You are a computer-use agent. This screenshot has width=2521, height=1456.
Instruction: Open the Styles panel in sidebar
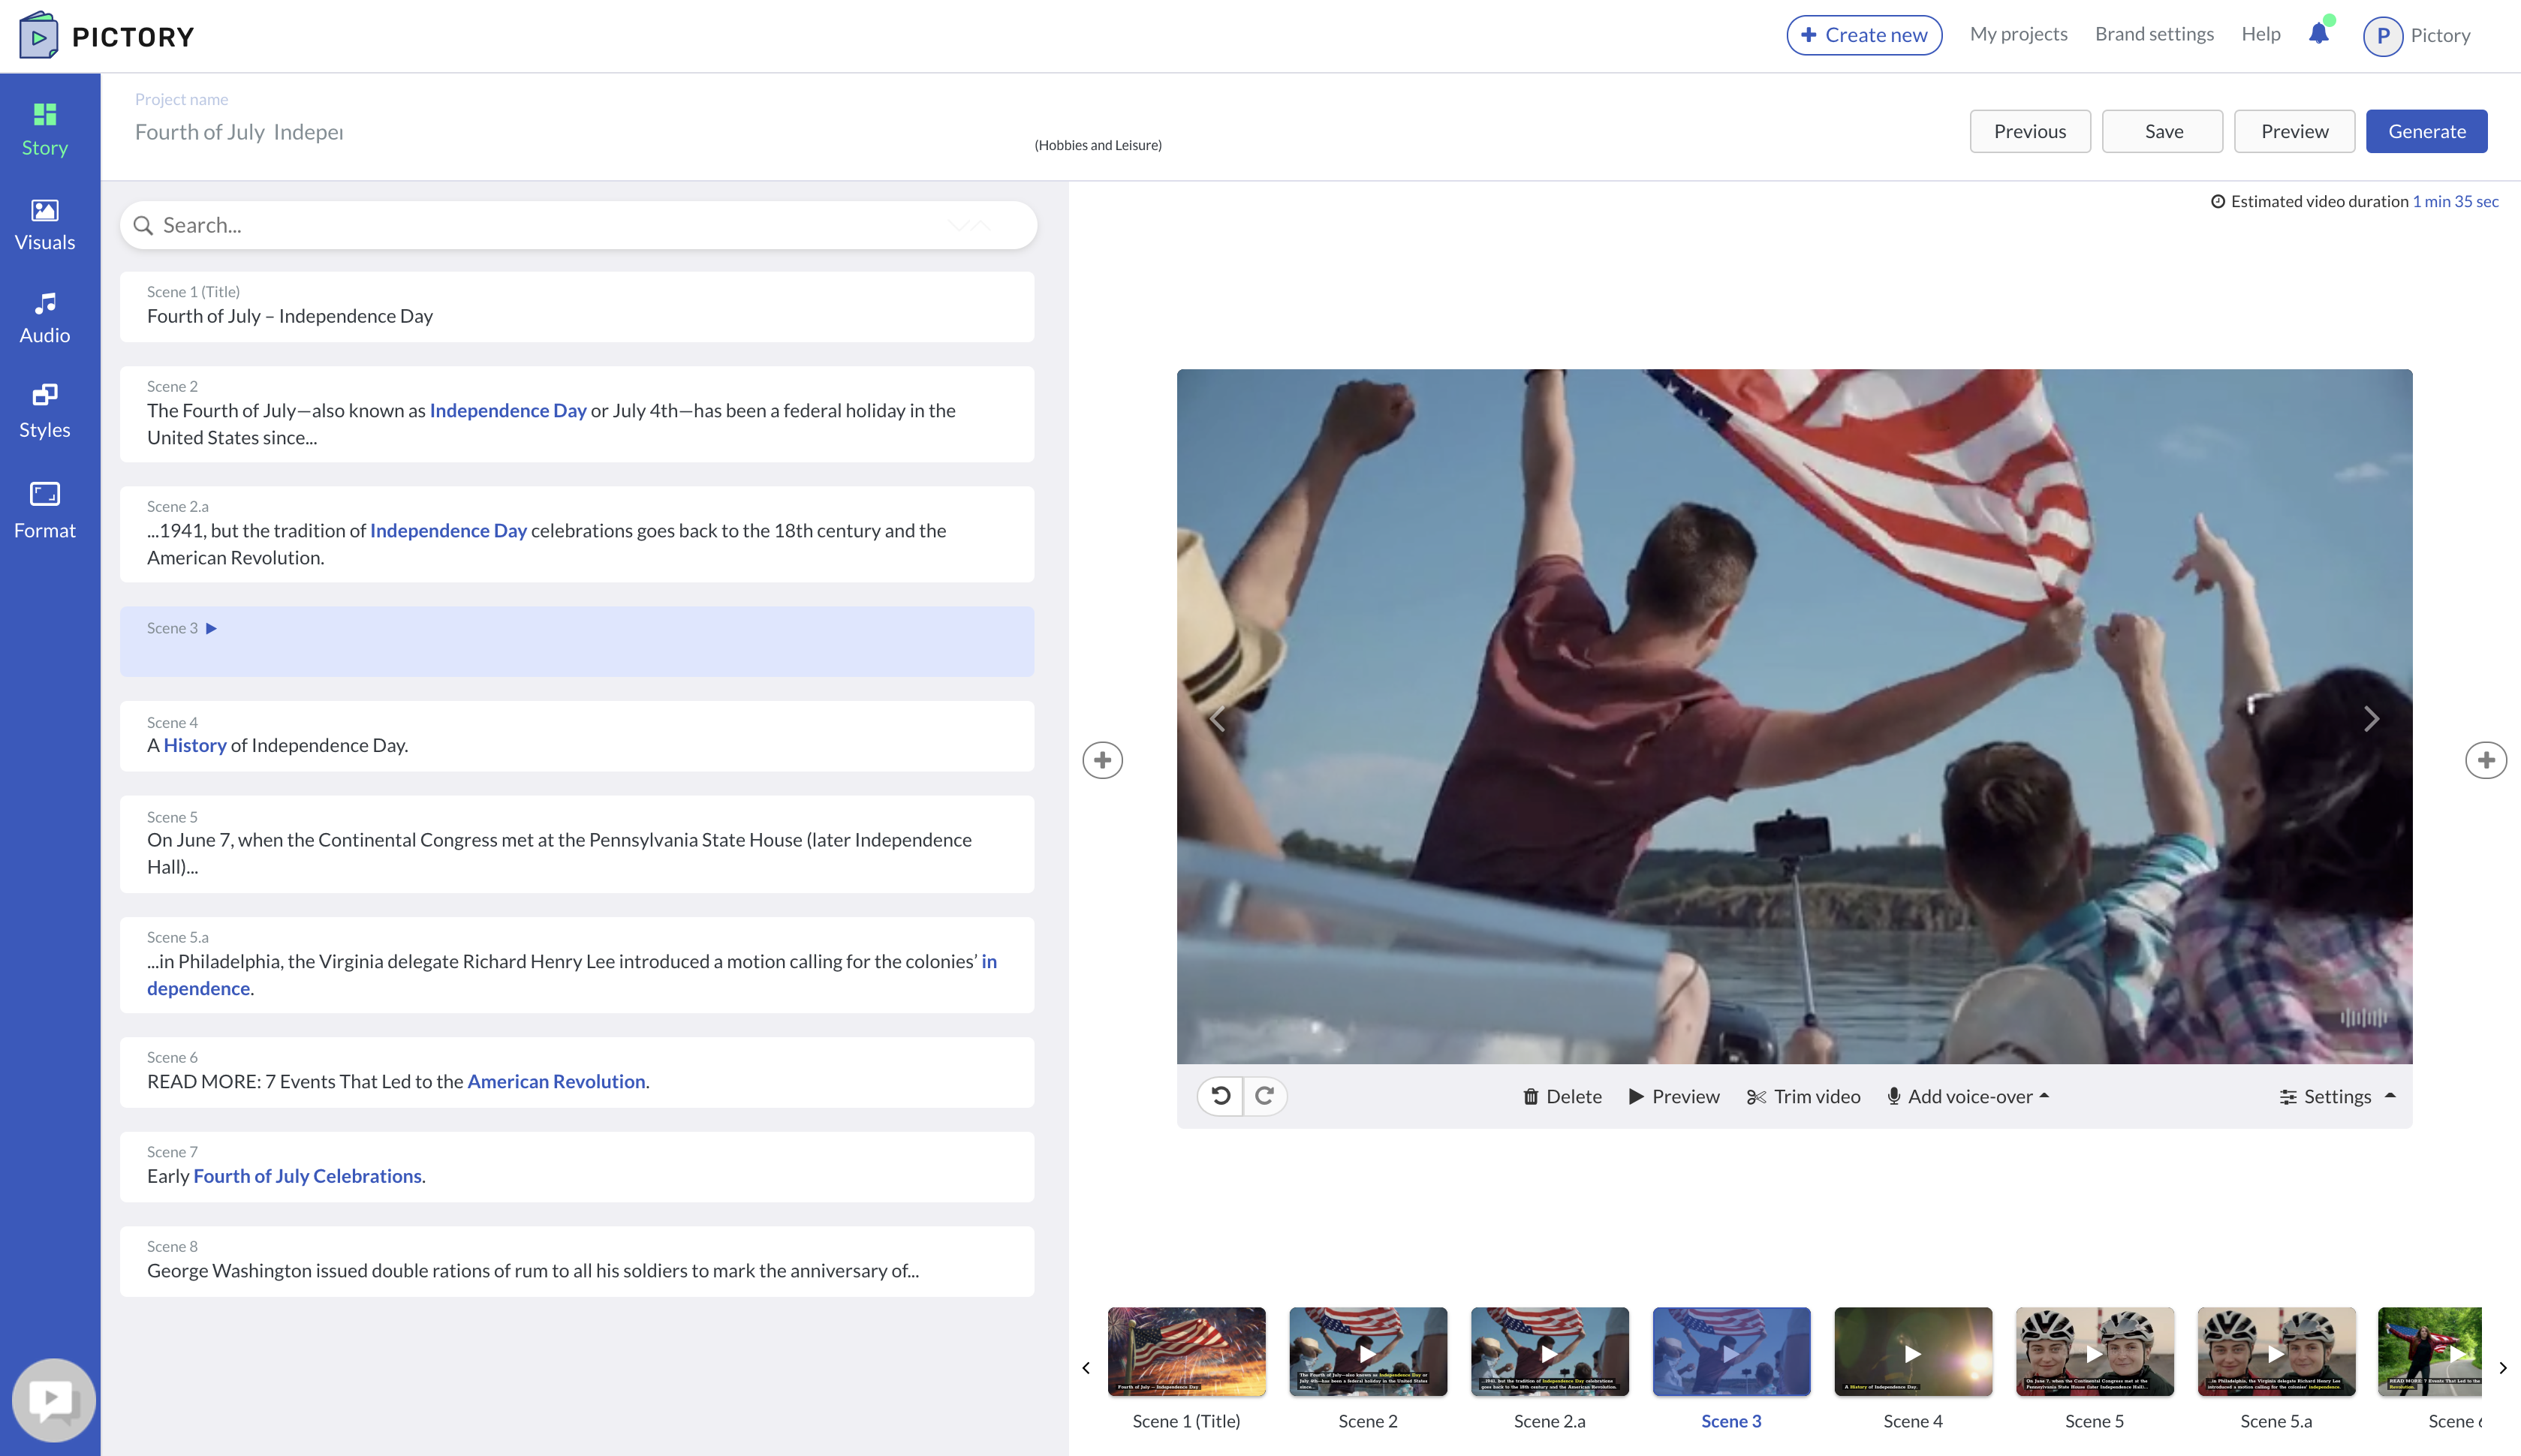(45, 411)
